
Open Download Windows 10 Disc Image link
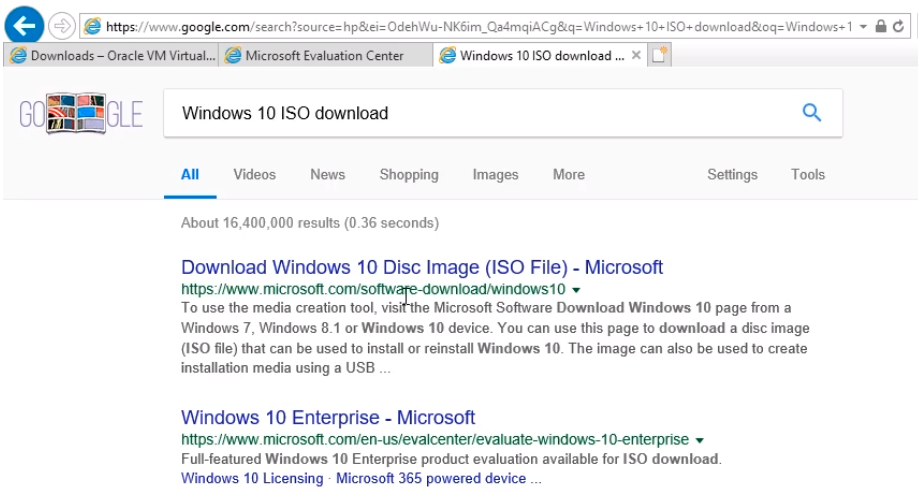pos(422,267)
